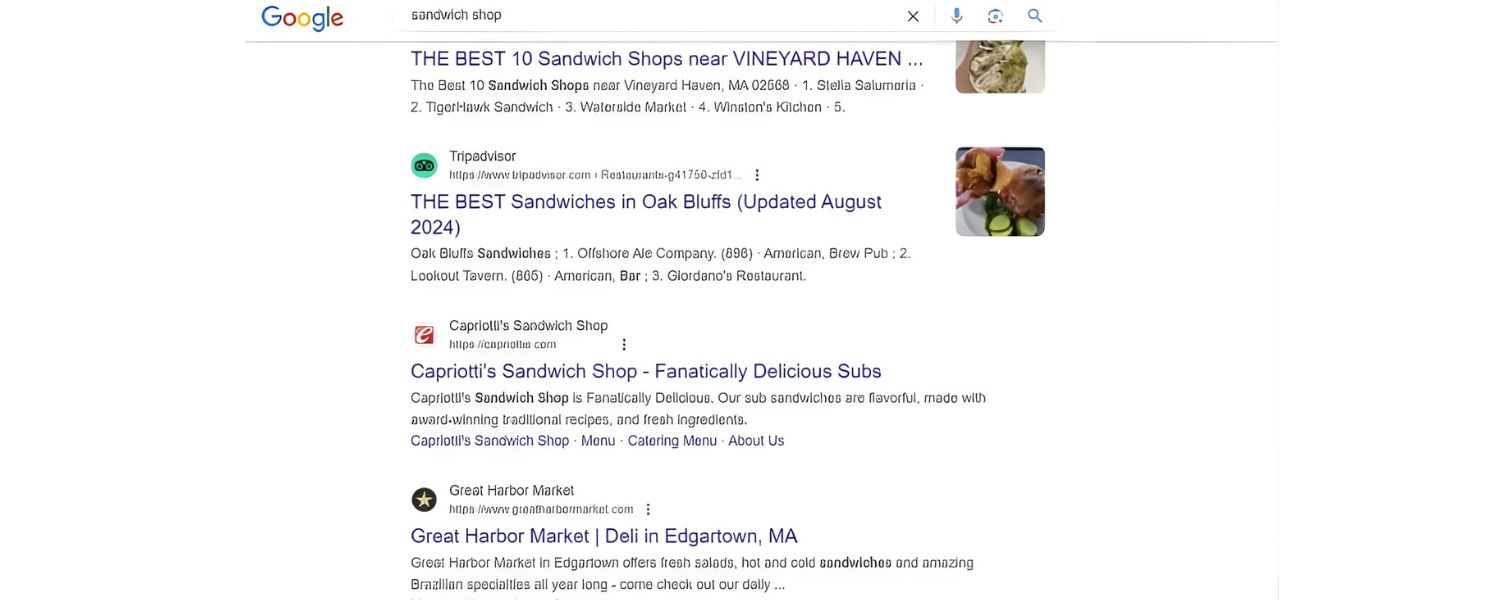Click the Tripadvisor owl favicon
Image resolution: width=1500 pixels, height=600 pixels.
click(424, 165)
